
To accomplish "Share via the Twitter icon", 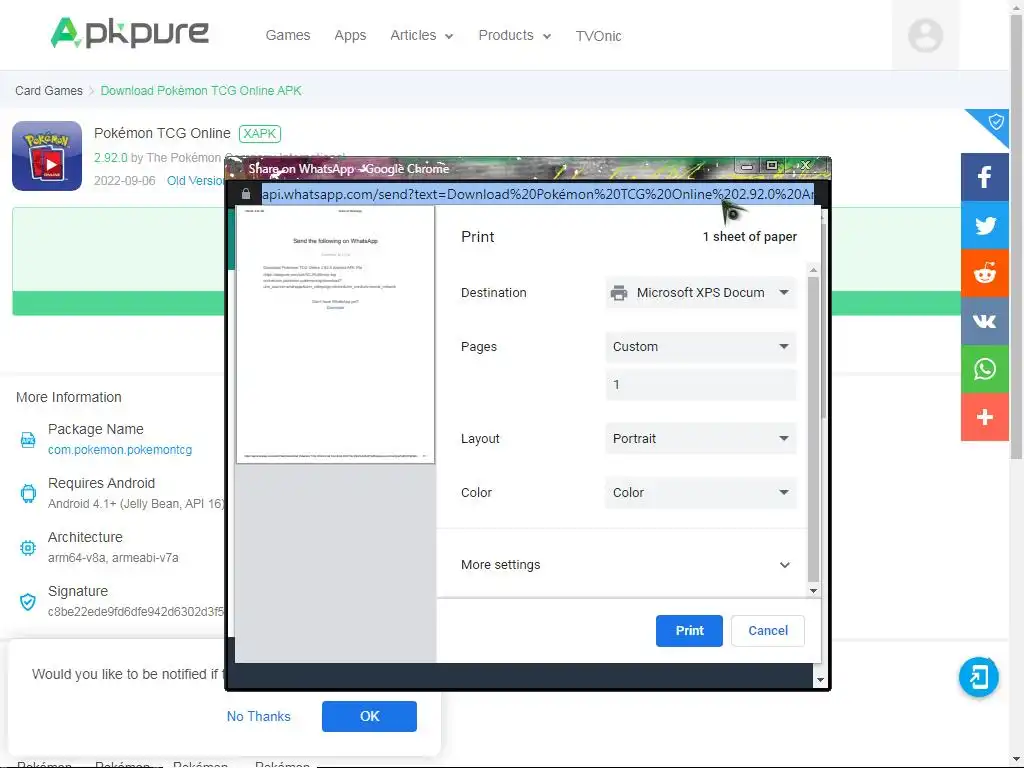I will 984,225.
